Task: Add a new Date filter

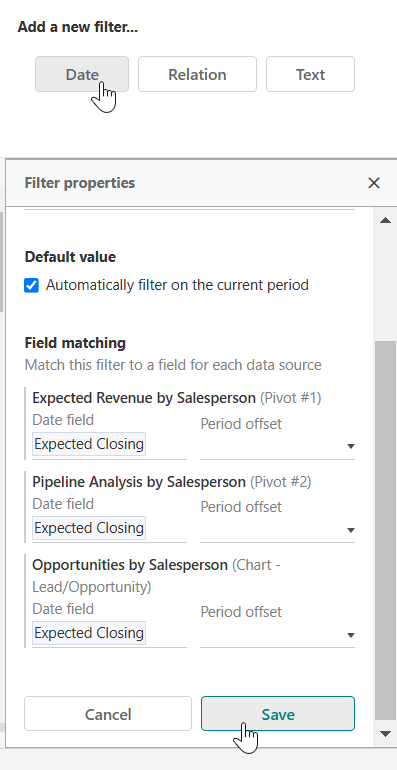Action: [82, 74]
